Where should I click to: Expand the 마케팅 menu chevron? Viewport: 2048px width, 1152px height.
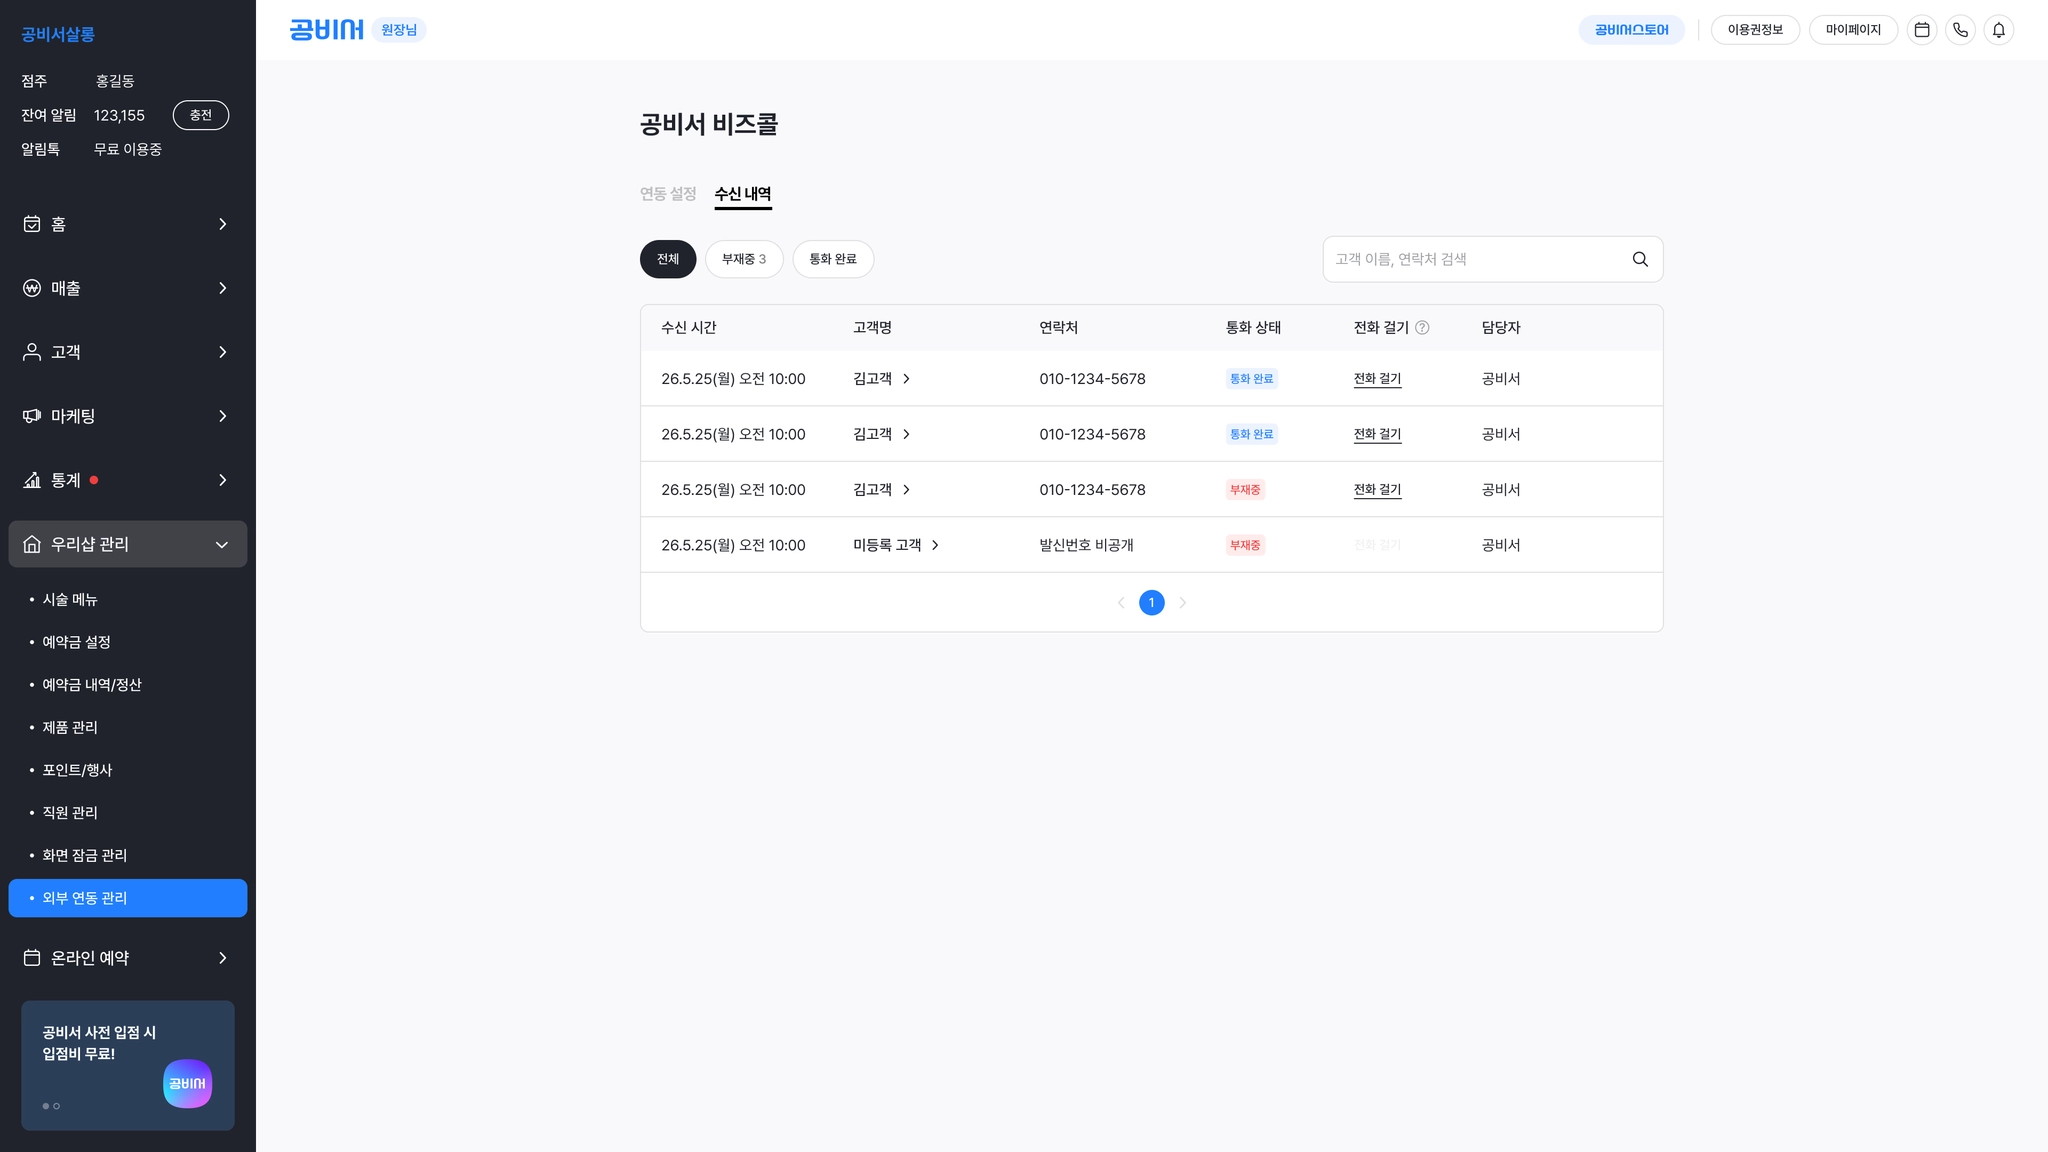[222, 416]
